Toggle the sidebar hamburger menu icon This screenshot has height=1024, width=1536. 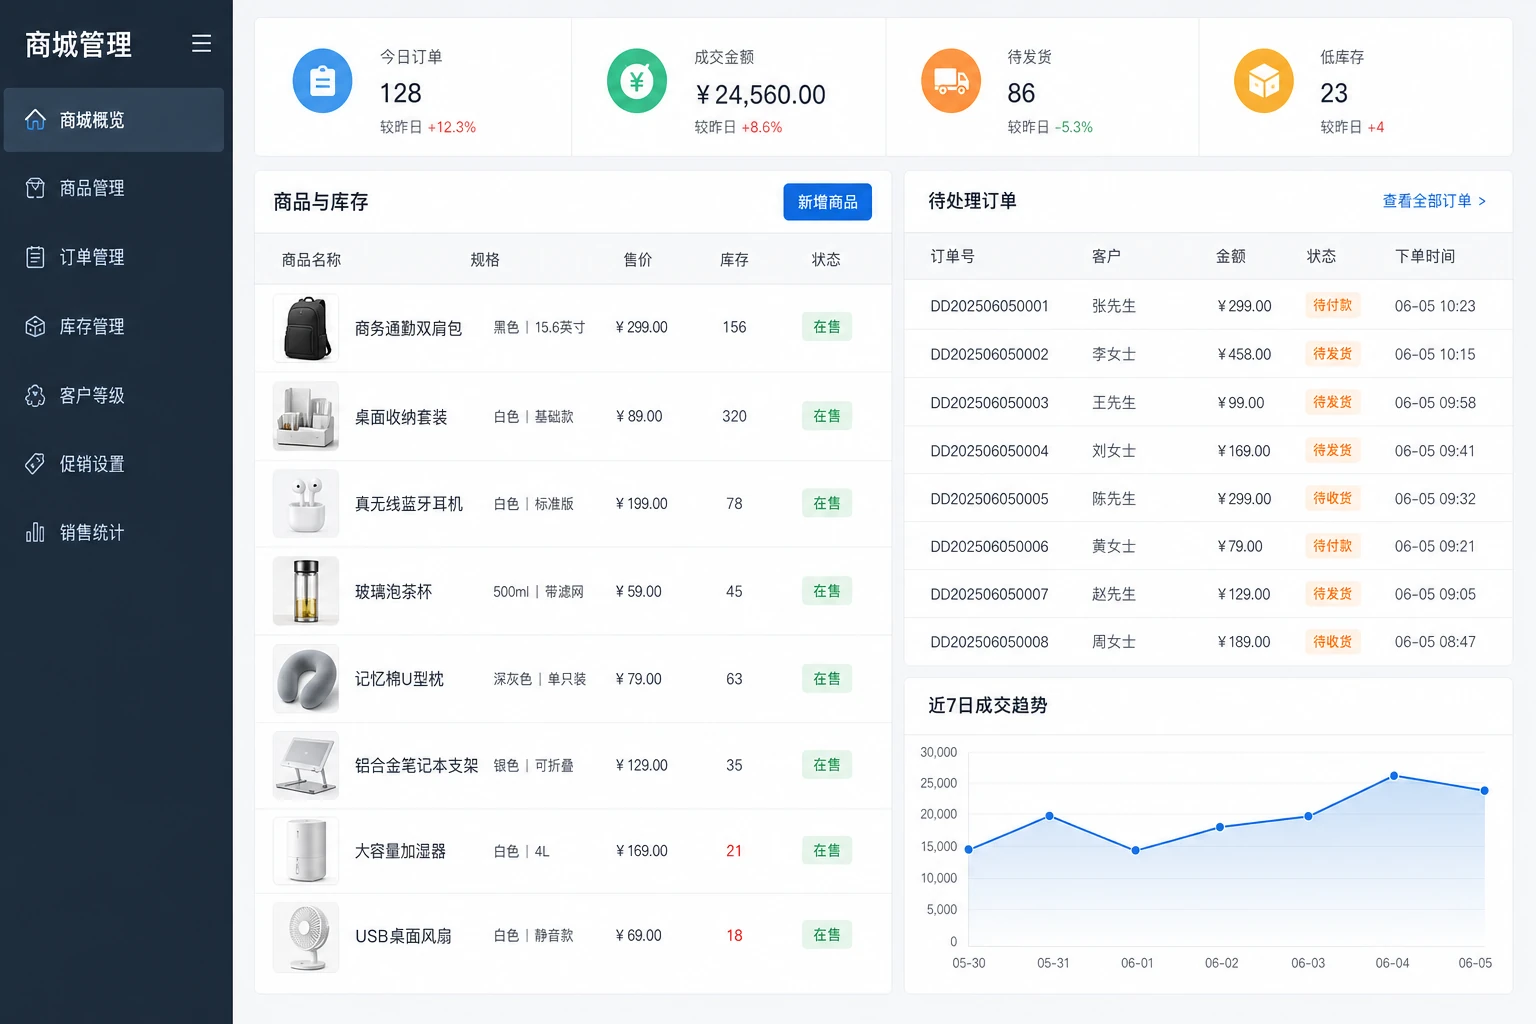tap(201, 43)
